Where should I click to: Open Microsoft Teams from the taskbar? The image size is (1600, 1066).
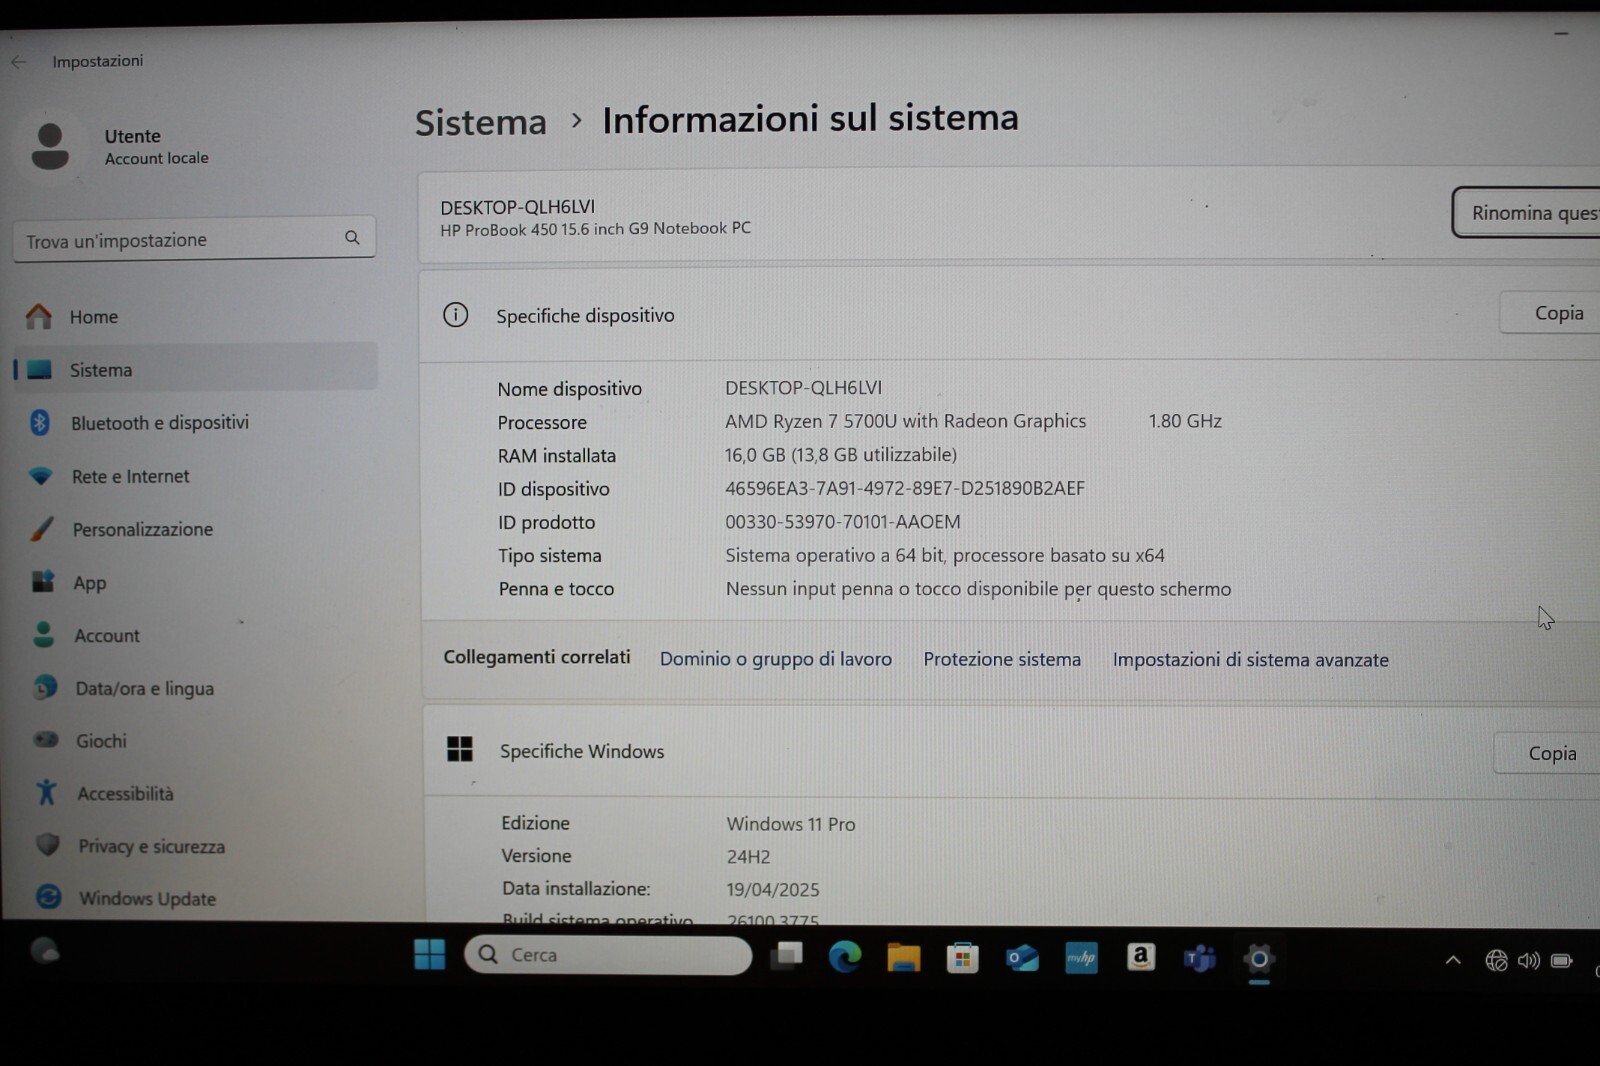tap(1200, 959)
